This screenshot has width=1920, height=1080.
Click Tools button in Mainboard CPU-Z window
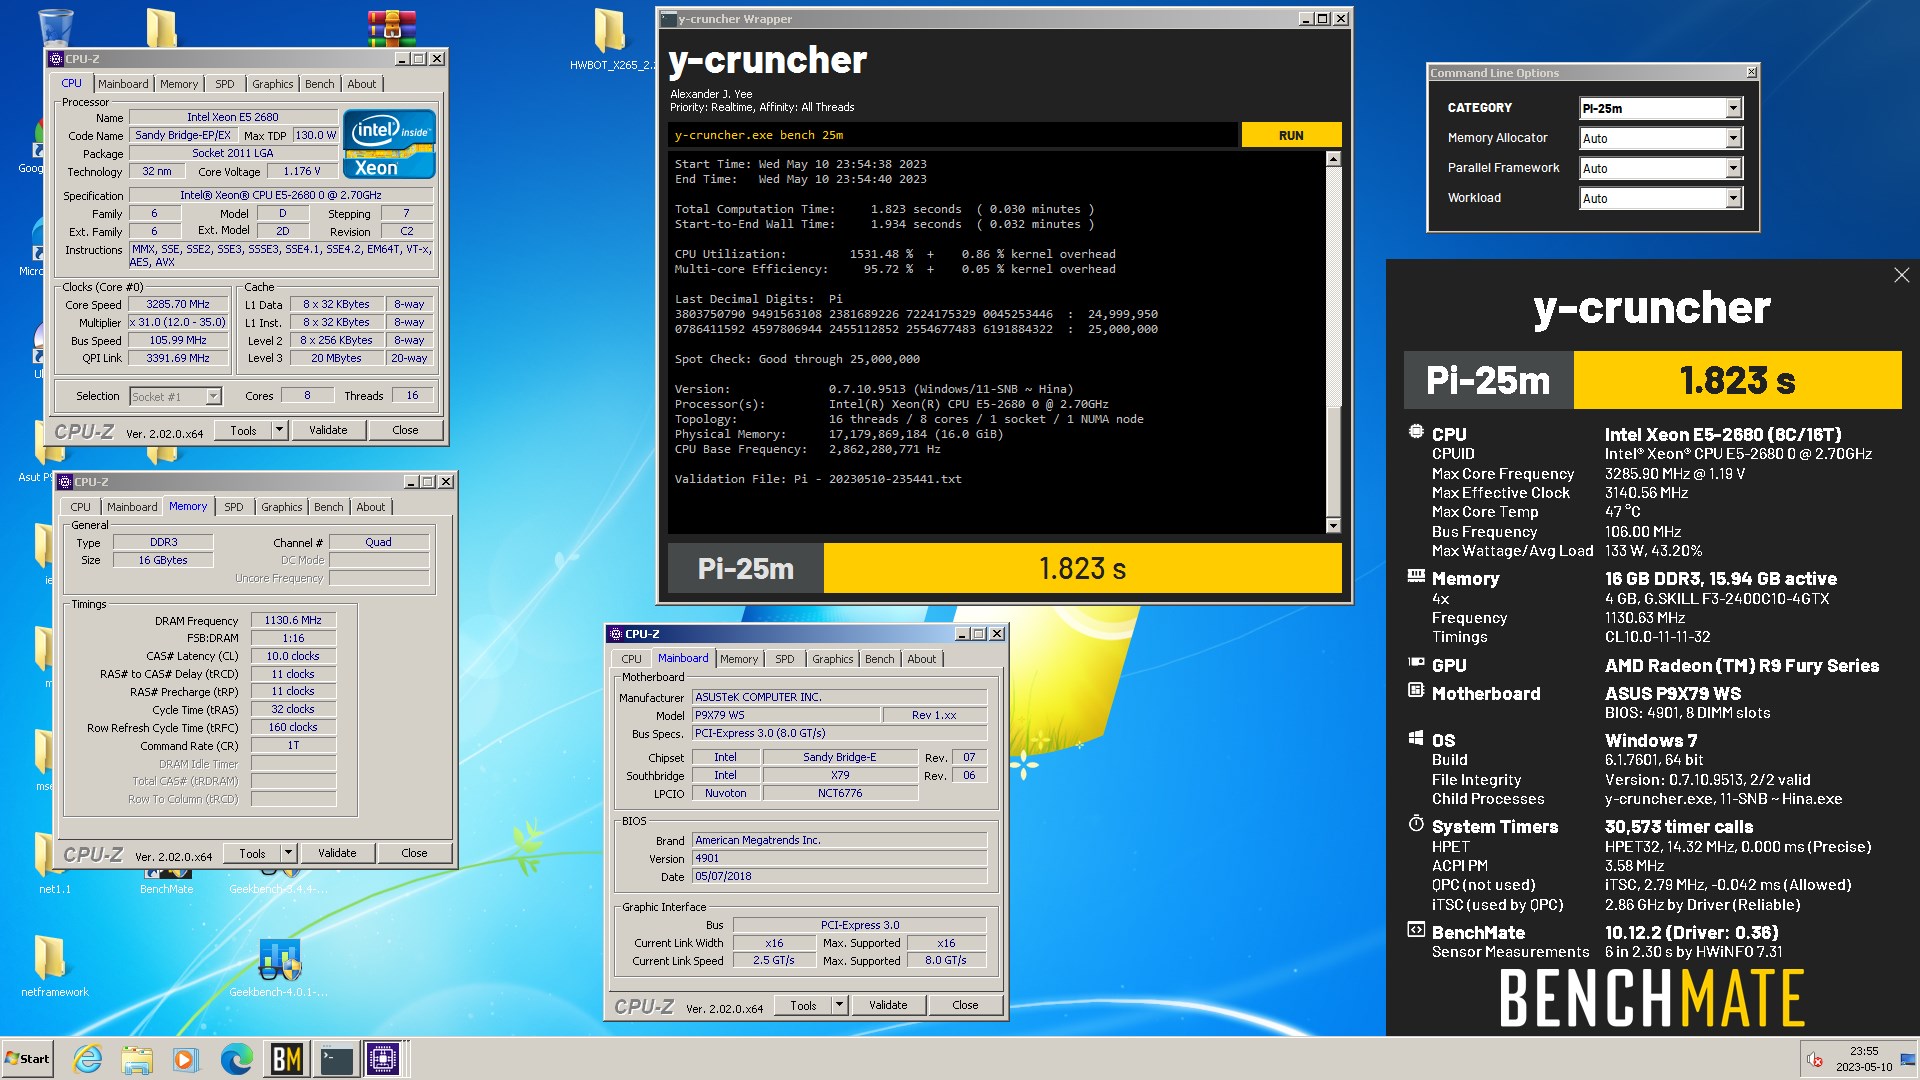[803, 1005]
